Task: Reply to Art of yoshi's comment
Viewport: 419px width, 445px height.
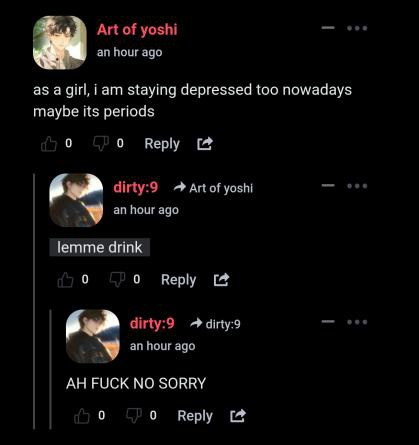Action: tap(162, 144)
